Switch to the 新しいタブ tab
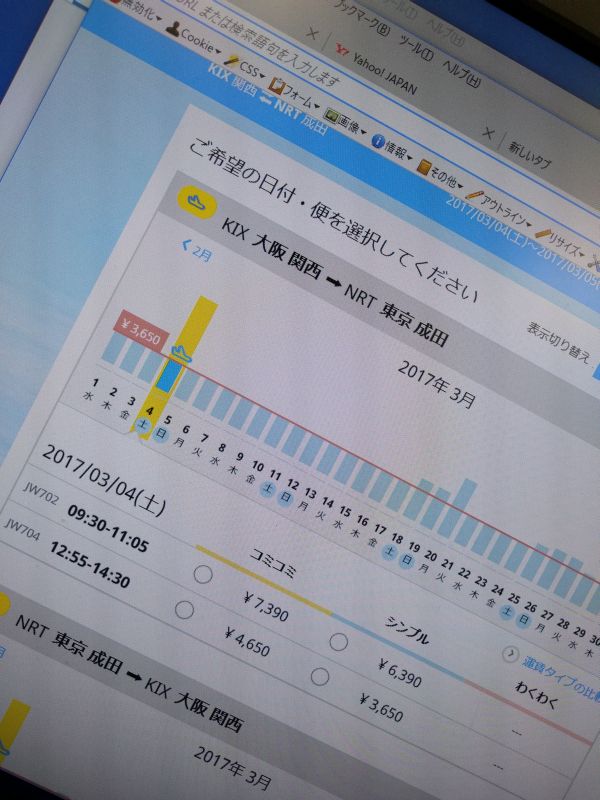The width and height of the screenshot is (600, 800). (x=530, y=155)
